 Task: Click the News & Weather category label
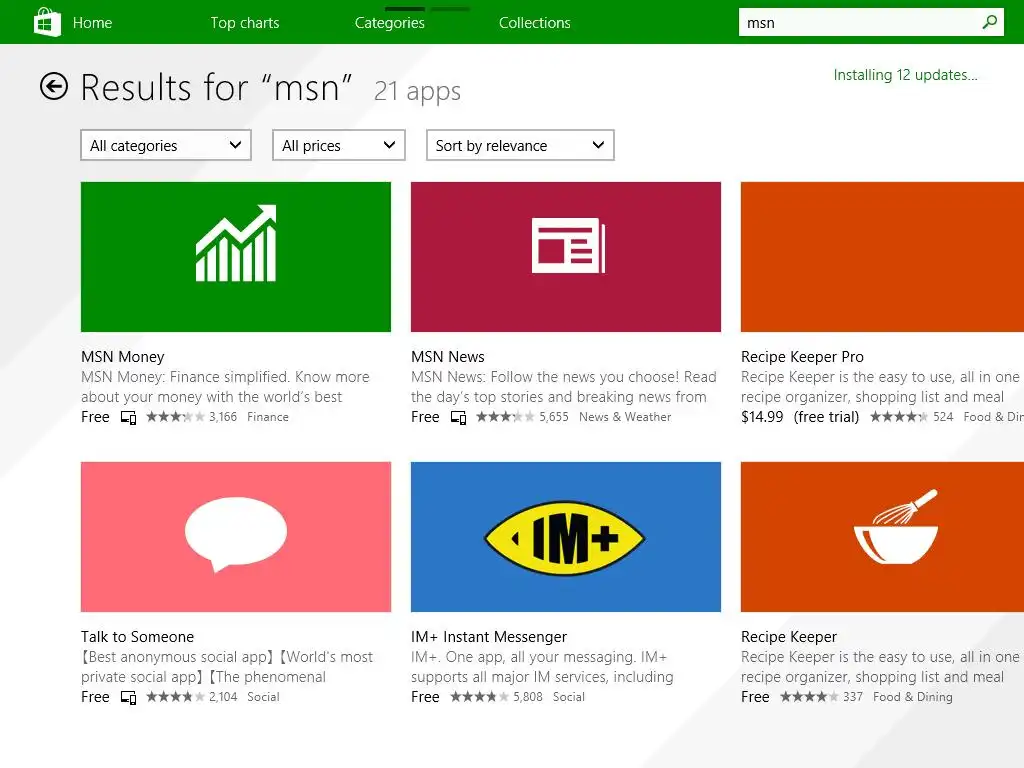(x=625, y=417)
